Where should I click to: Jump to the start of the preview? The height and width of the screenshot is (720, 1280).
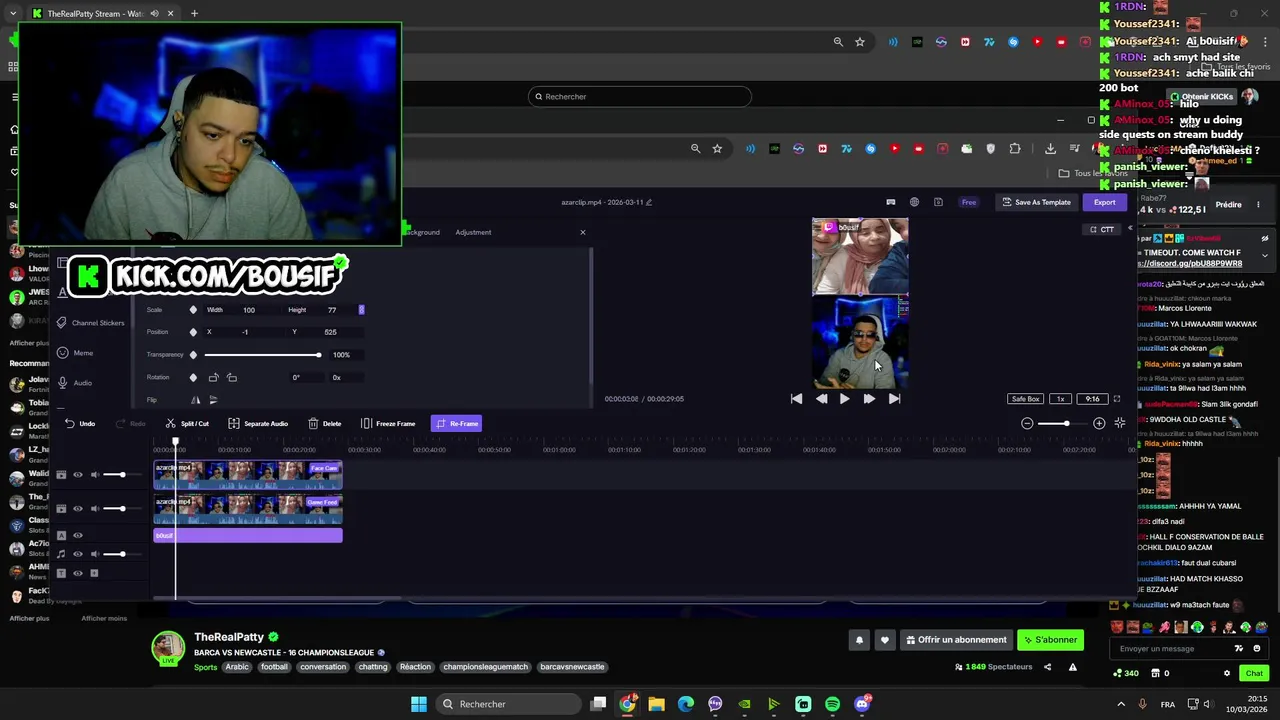coord(796,398)
